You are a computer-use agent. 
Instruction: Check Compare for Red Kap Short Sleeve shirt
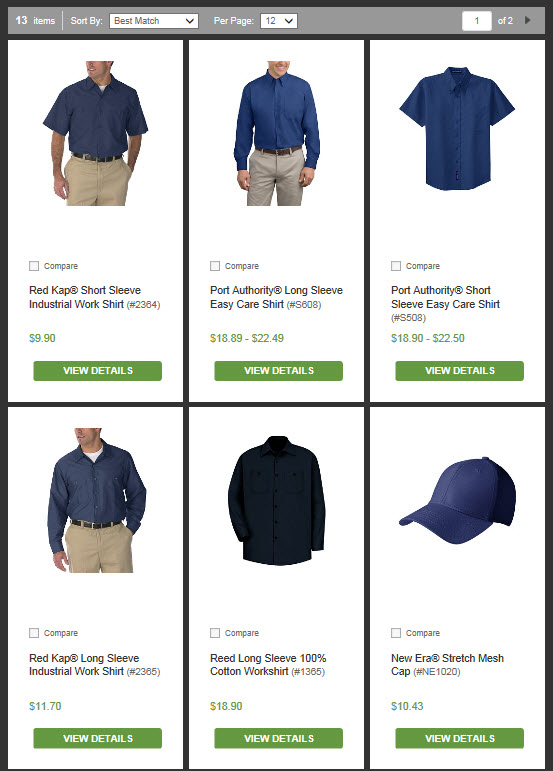tap(34, 266)
